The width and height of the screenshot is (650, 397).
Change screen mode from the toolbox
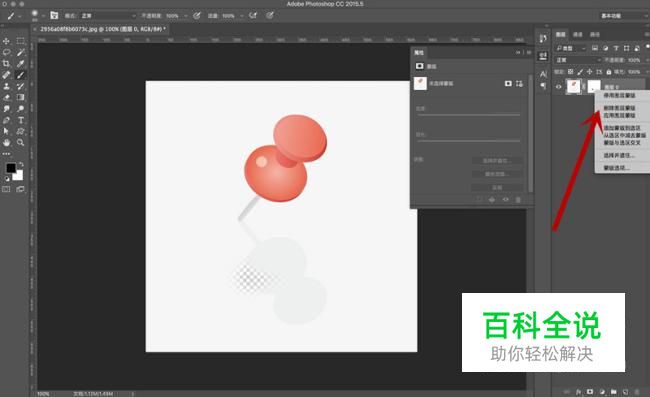pos(20,189)
